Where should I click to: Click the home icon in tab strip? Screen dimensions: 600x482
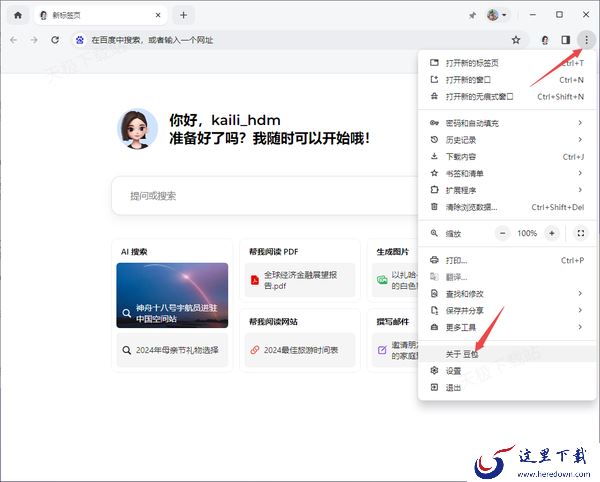[17, 15]
